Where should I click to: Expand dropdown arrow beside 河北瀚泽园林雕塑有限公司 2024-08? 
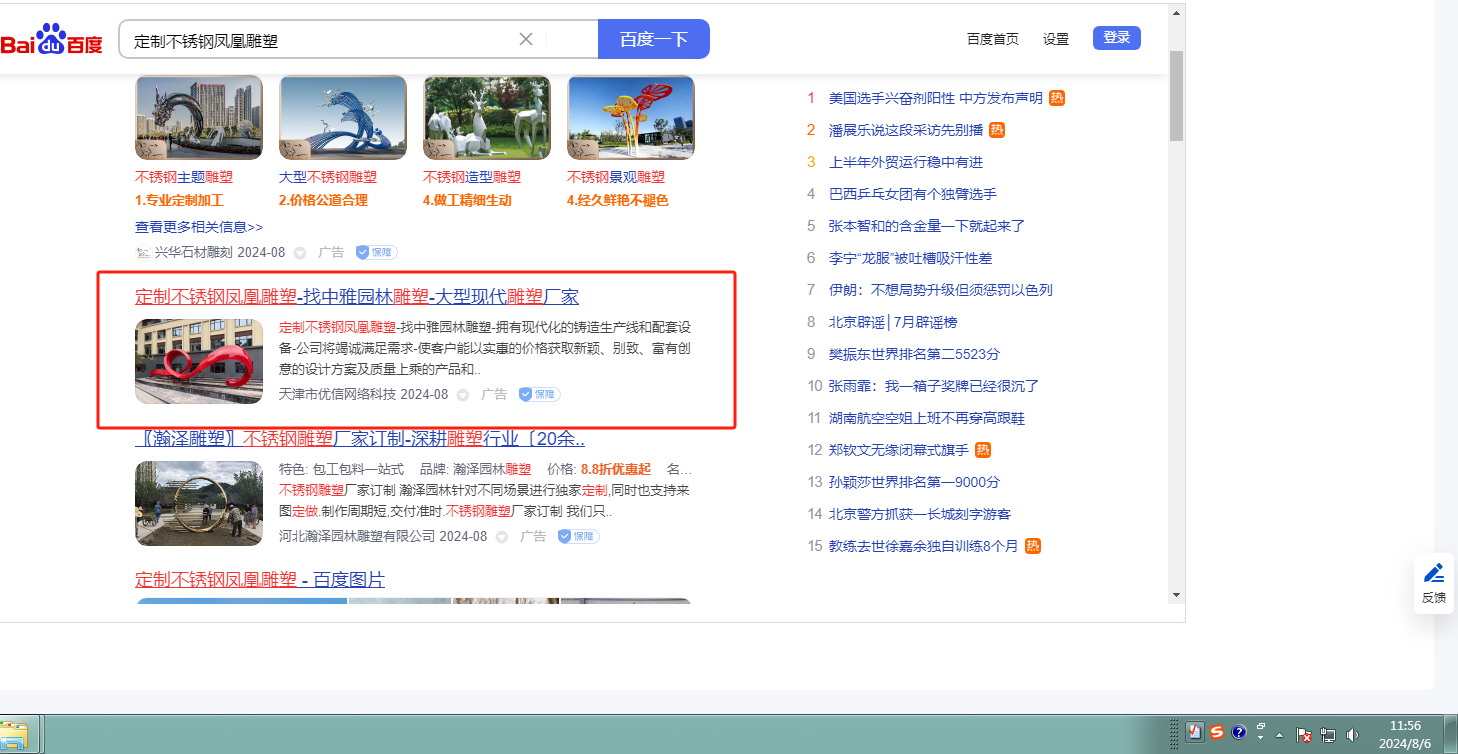point(502,537)
